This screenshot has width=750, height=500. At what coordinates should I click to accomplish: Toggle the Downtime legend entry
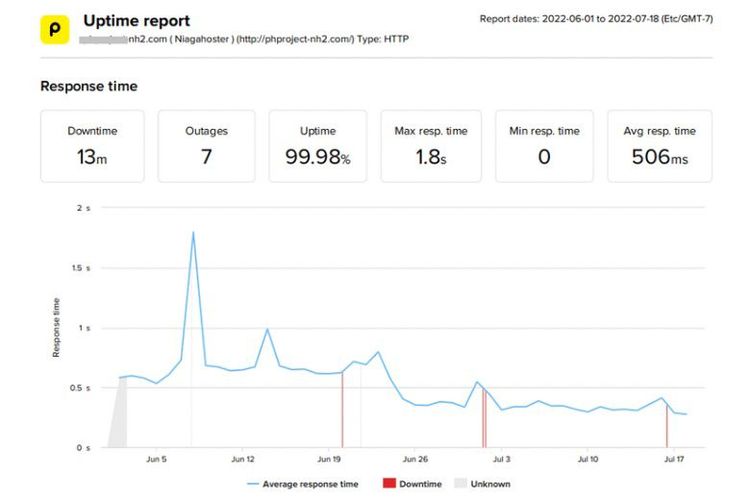point(410,484)
